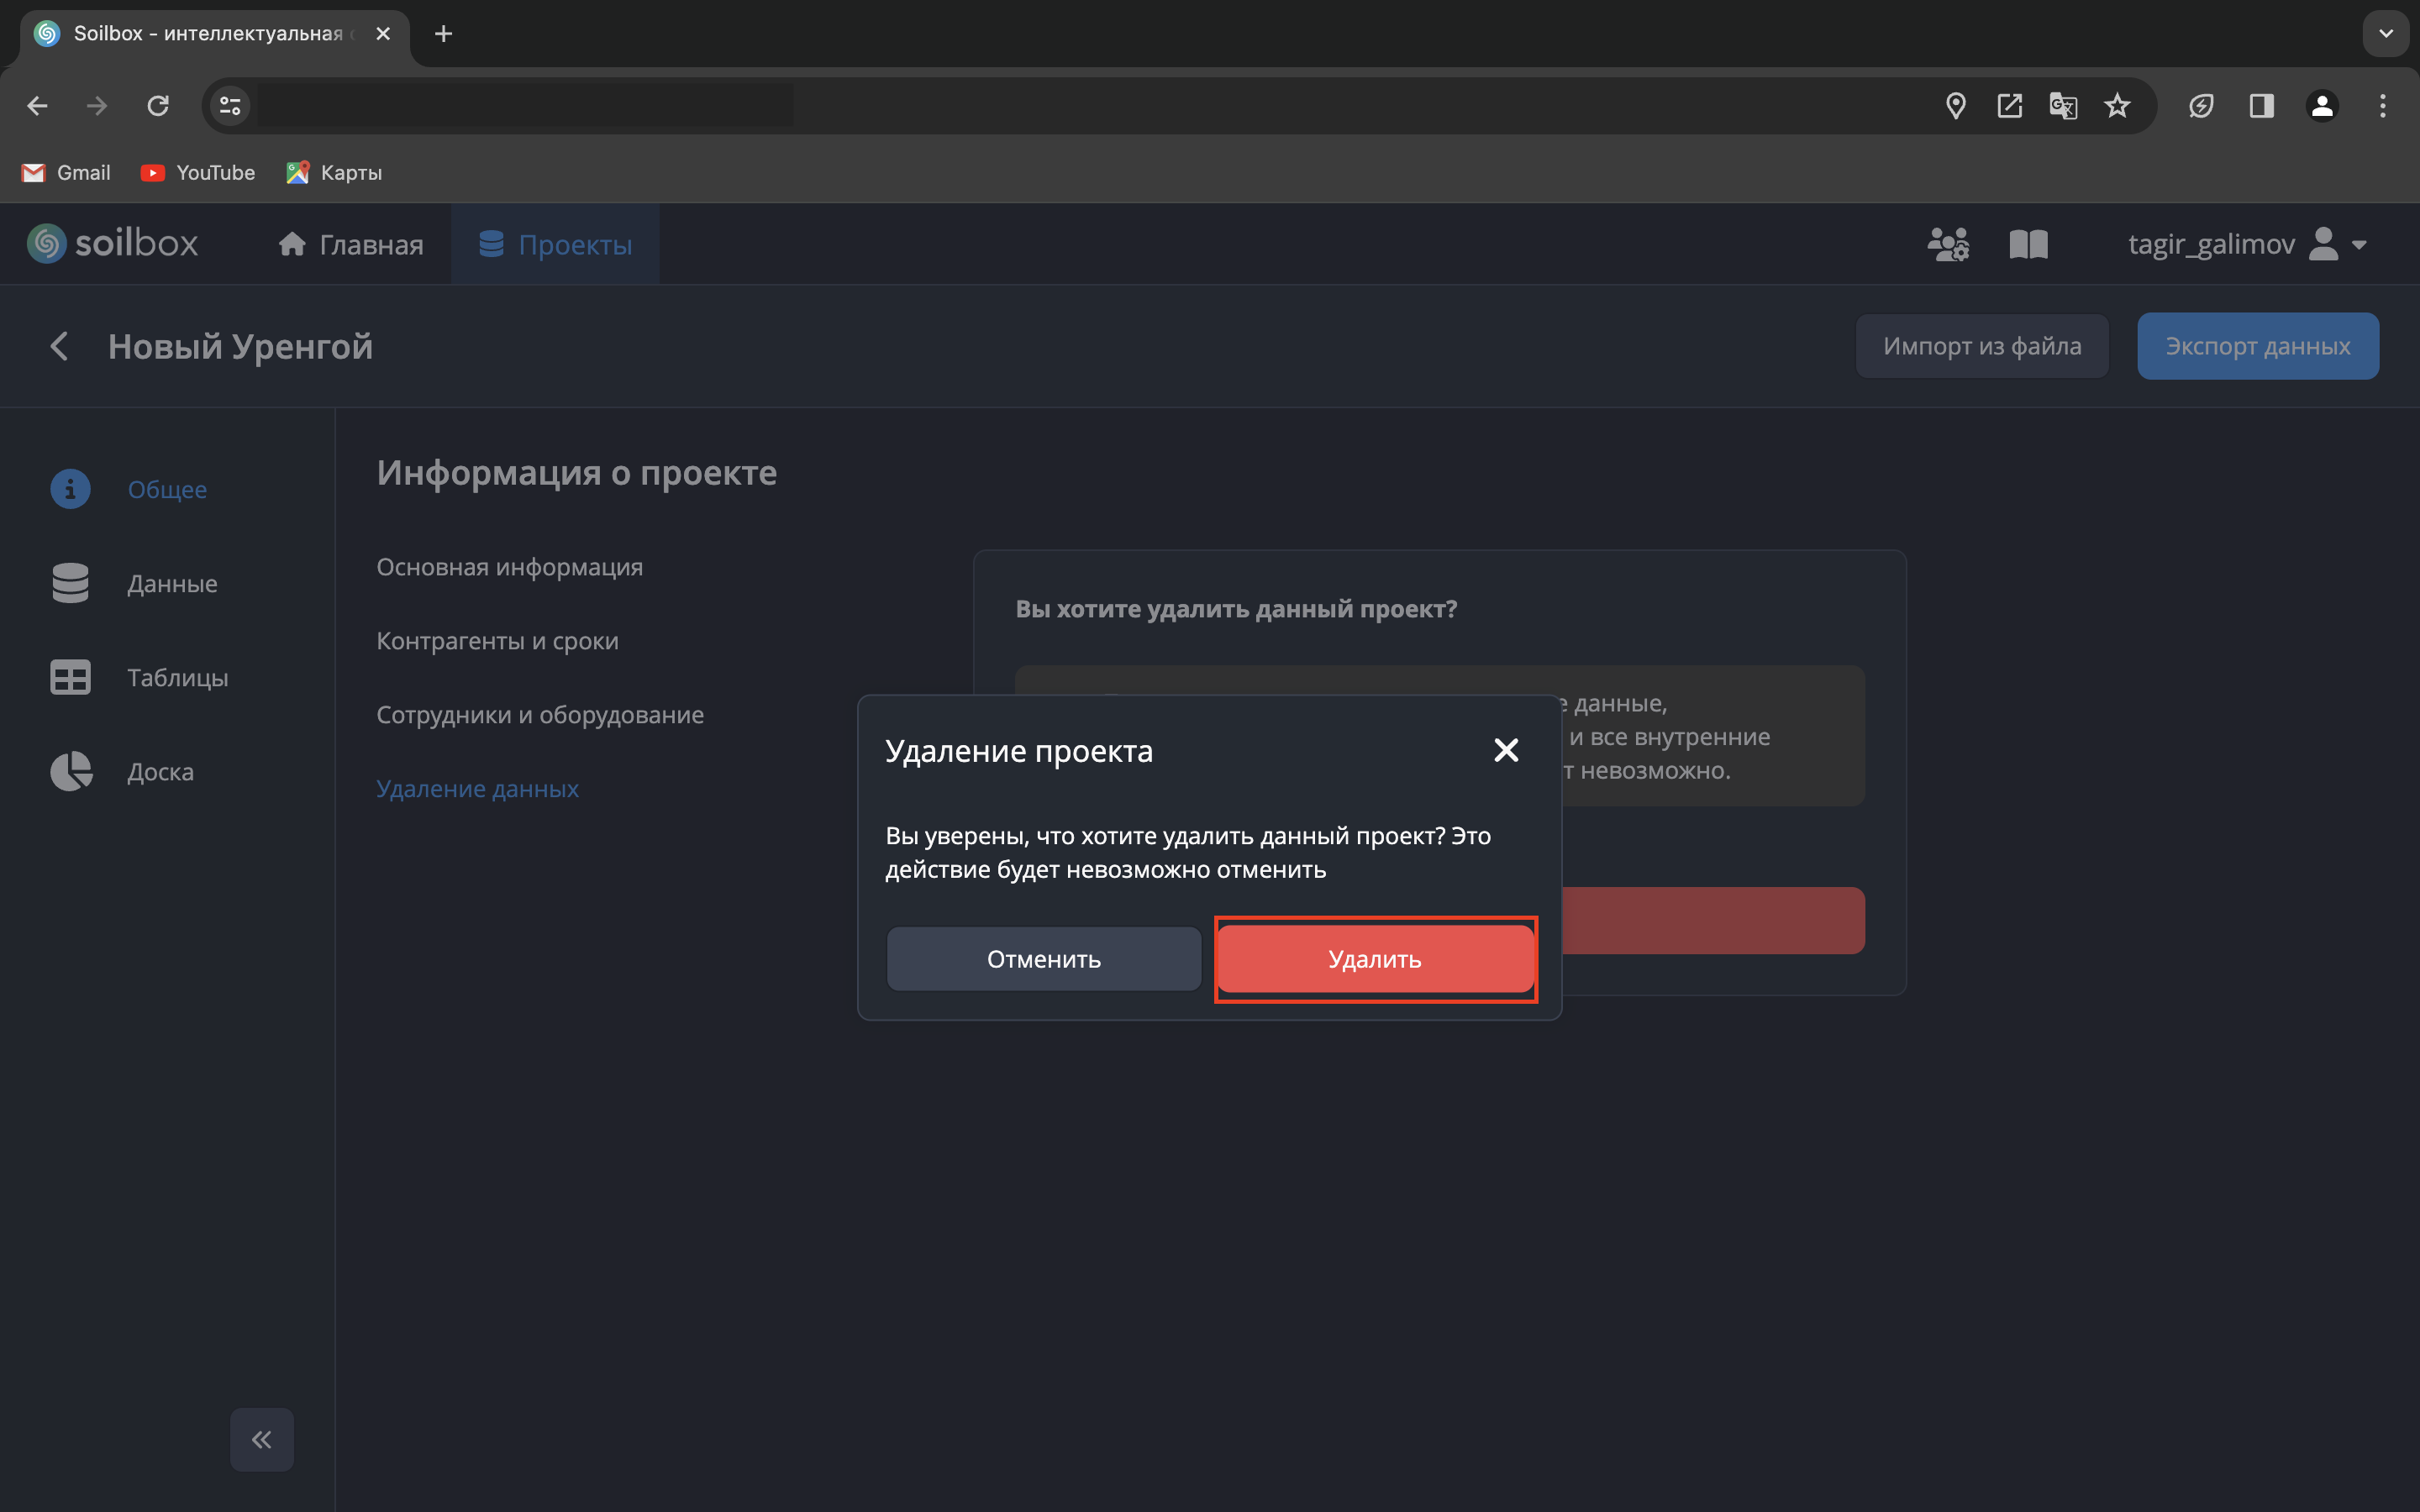Open Контрагенты и сроки section
The height and width of the screenshot is (1512, 2420).
click(497, 641)
